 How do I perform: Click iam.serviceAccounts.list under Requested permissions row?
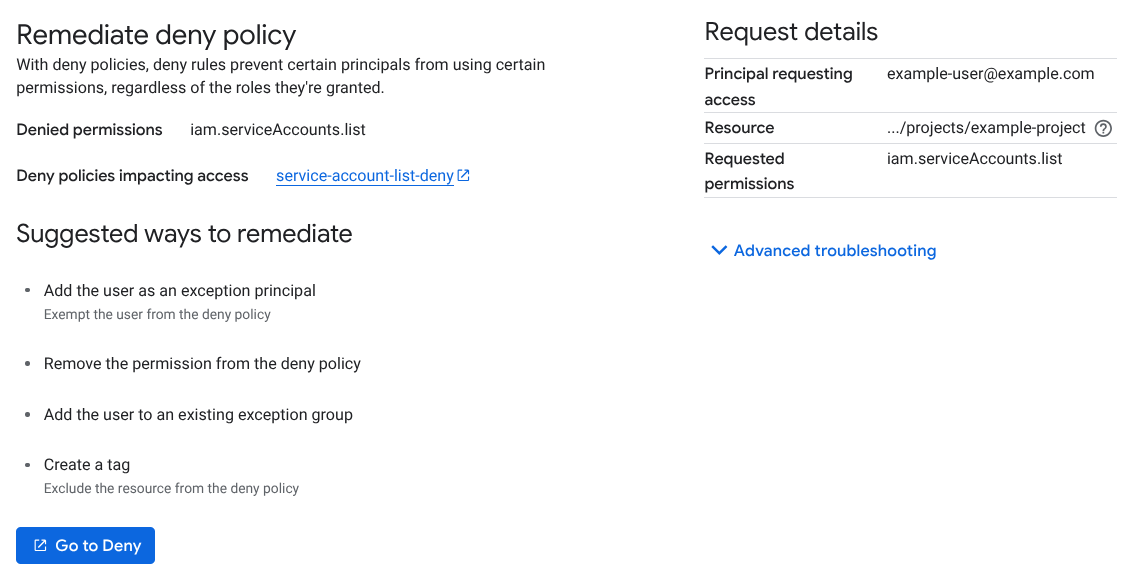click(974, 159)
